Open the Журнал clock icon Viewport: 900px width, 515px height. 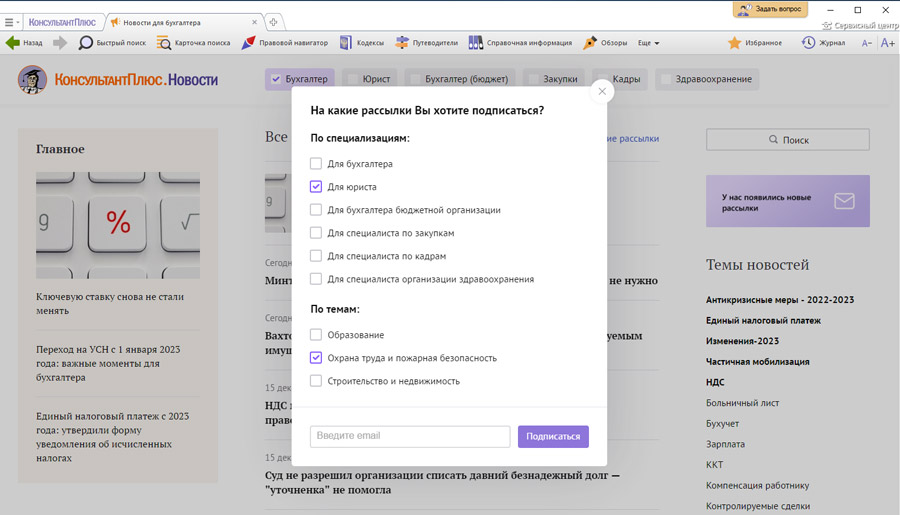pyautogui.click(x=808, y=43)
